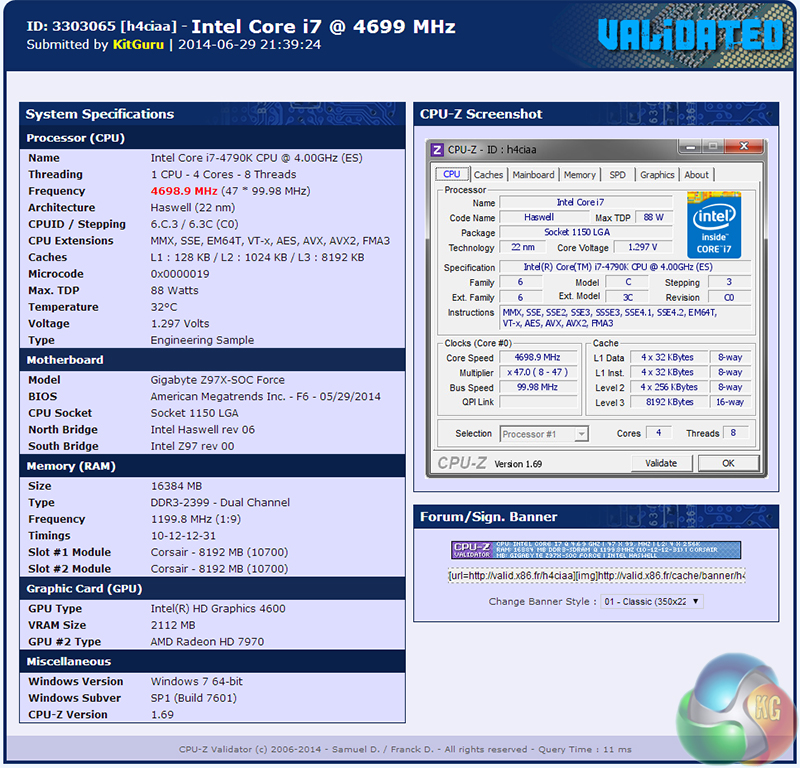Viewport: 800px width, 768px height.
Task: Click the Level 3 8192 KBytes field
Action: click(669, 402)
